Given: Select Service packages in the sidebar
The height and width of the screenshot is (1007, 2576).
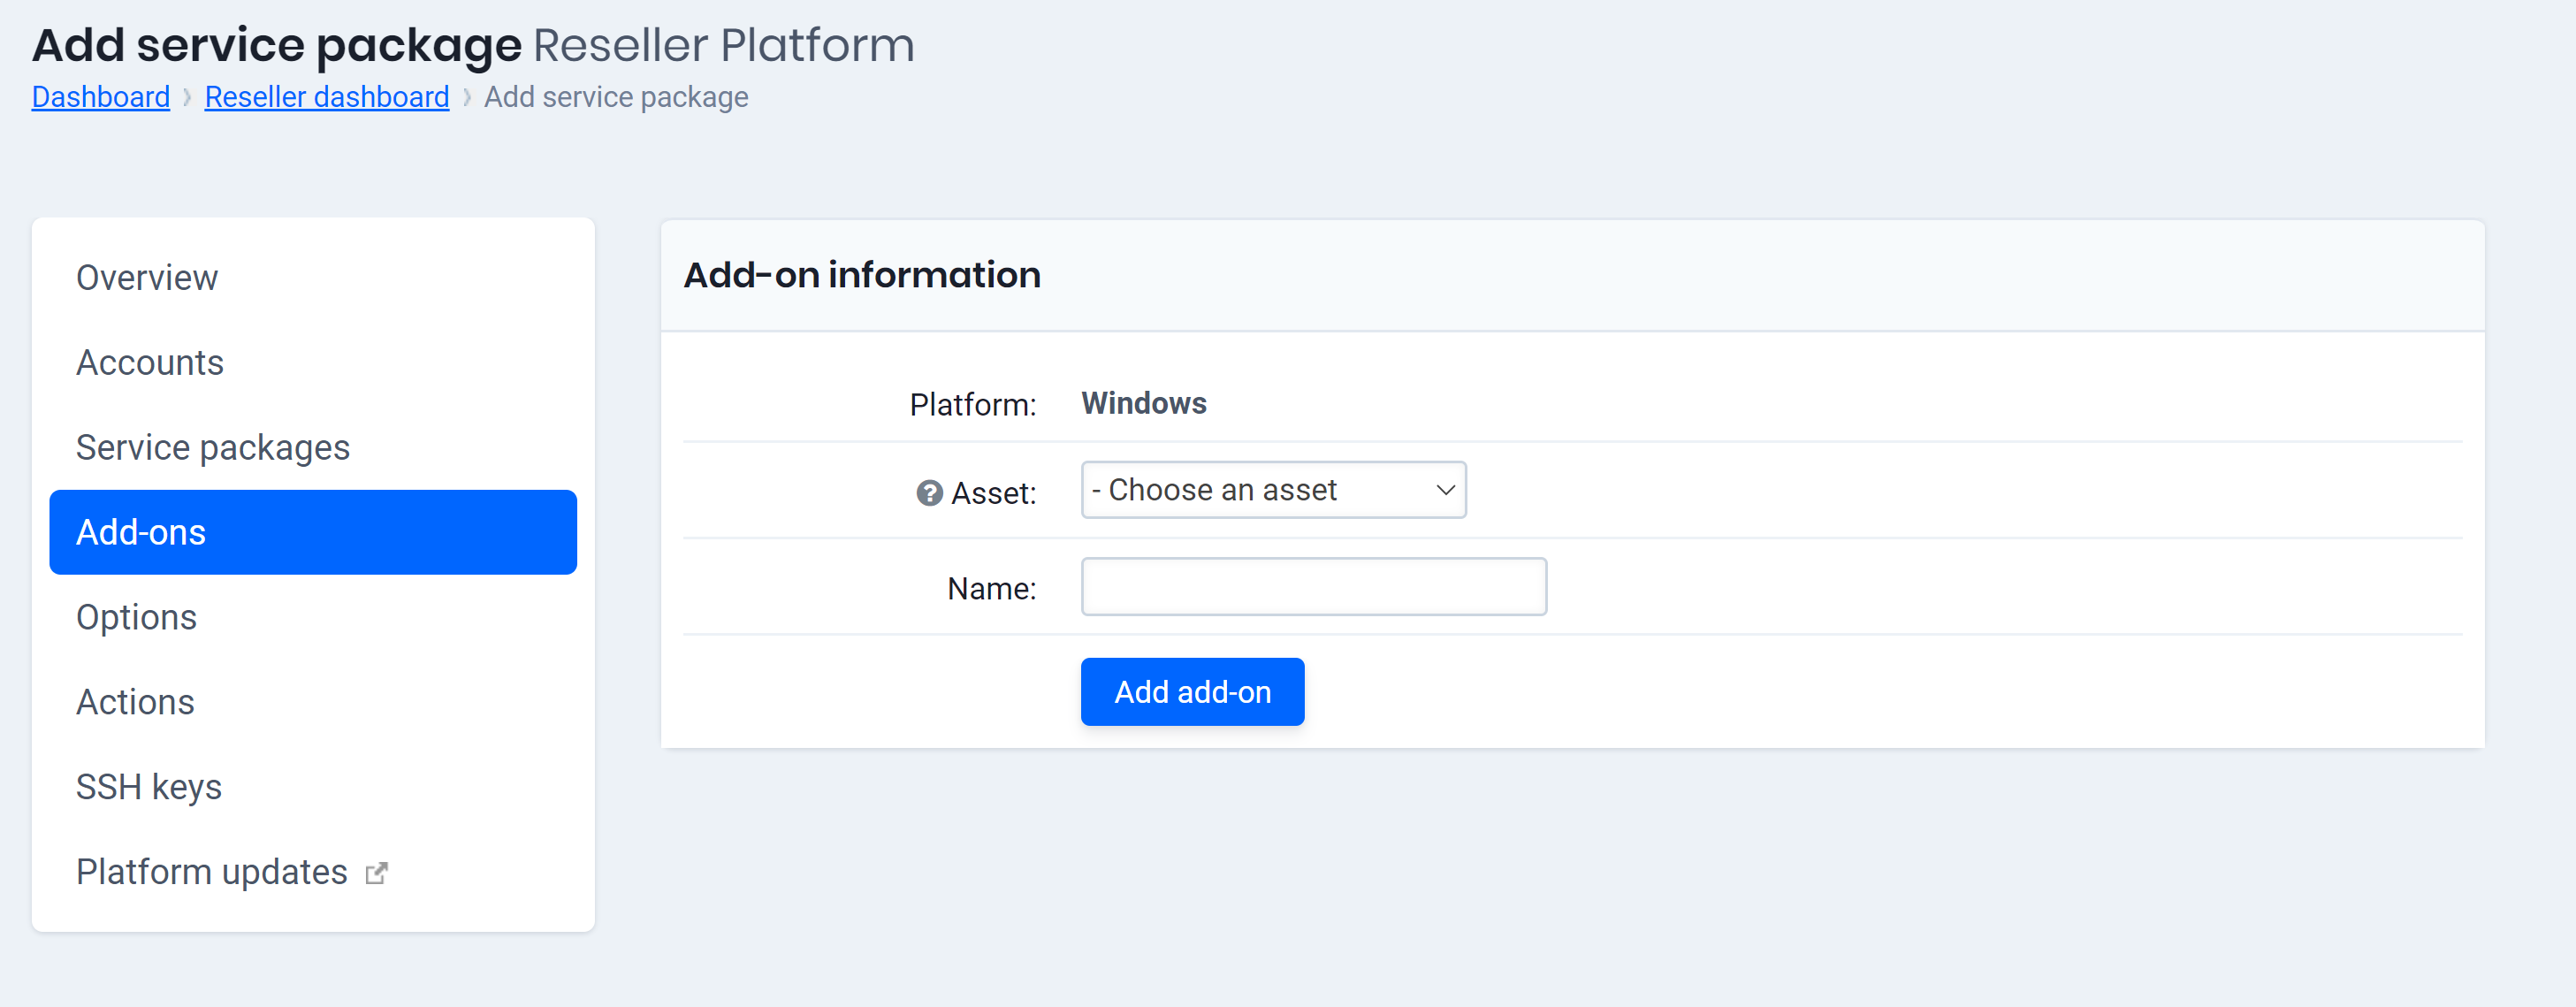Looking at the screenshot, I should (313, 448).
